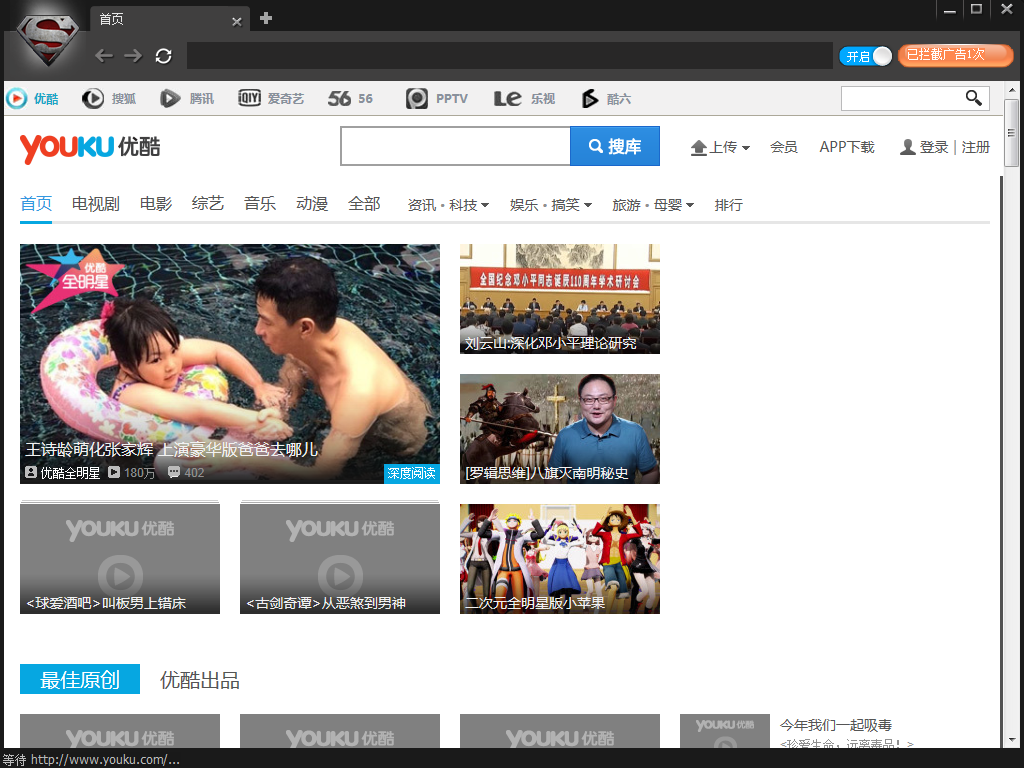The image size is (1024, 768).
Task: Click the magnifier icon in toolbar search
Action: point(973,98)
